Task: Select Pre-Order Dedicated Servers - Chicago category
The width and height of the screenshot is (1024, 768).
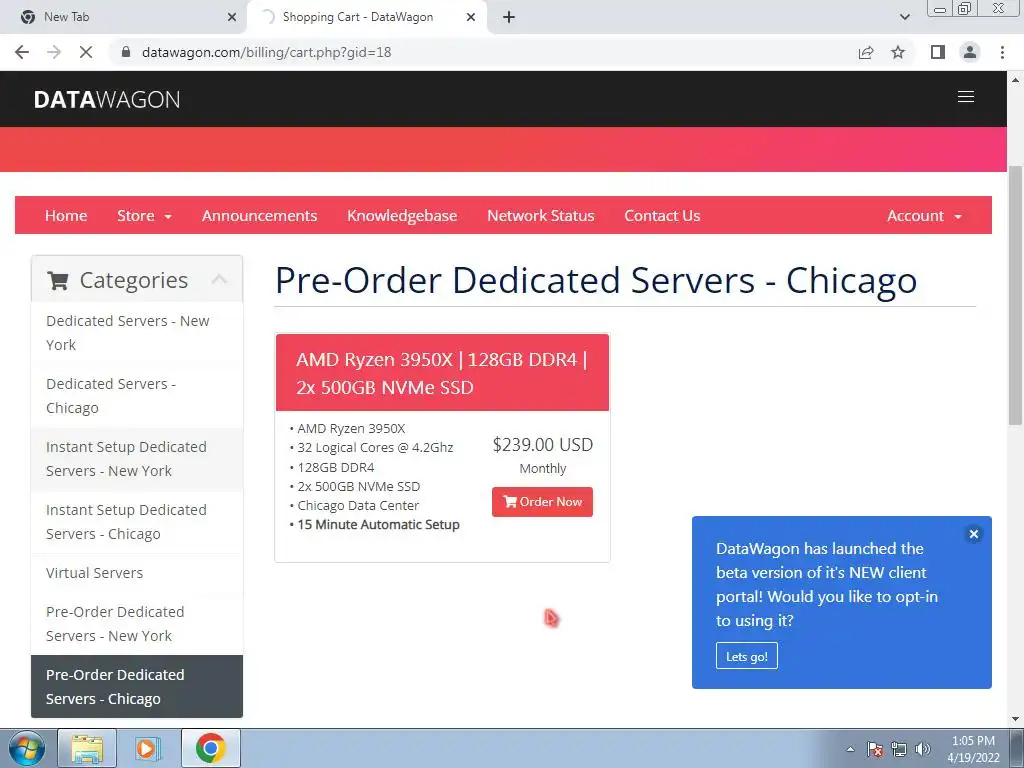Action: click(136, 686)
